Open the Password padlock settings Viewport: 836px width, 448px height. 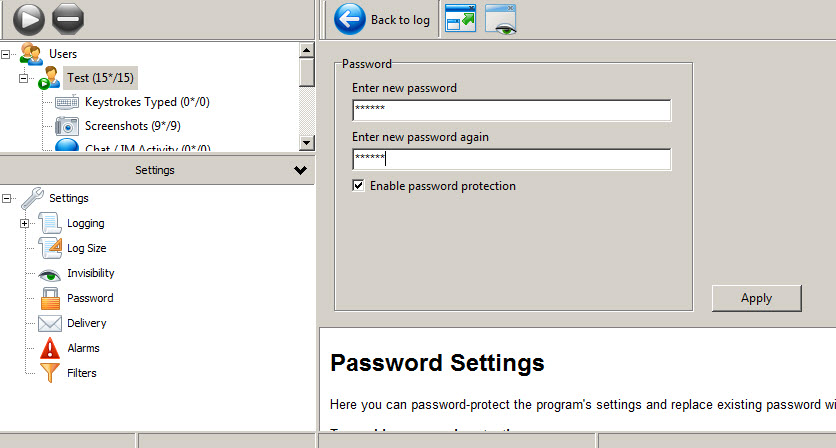(x=50, y=298)
